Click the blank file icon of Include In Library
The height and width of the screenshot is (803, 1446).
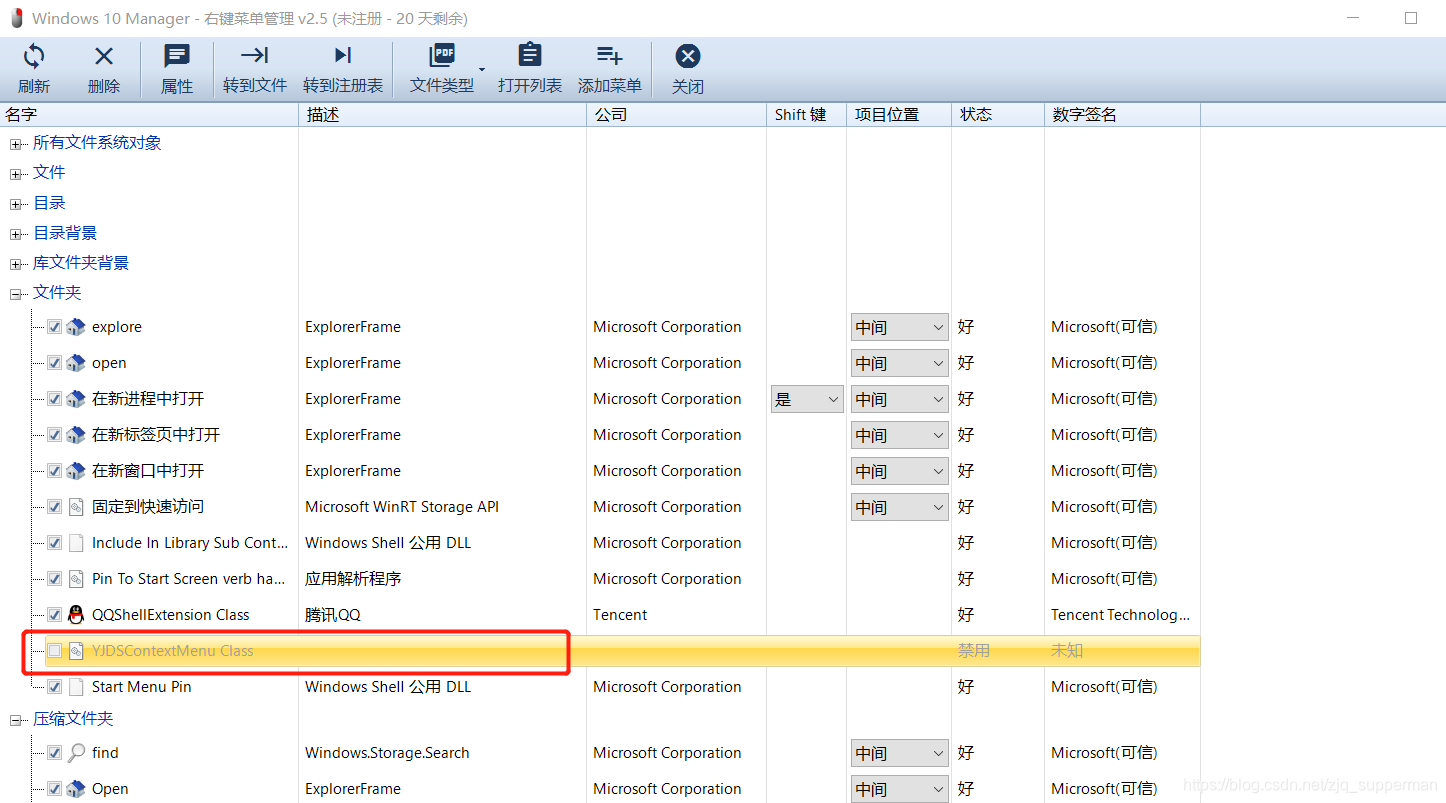click(x=76, y=543)
